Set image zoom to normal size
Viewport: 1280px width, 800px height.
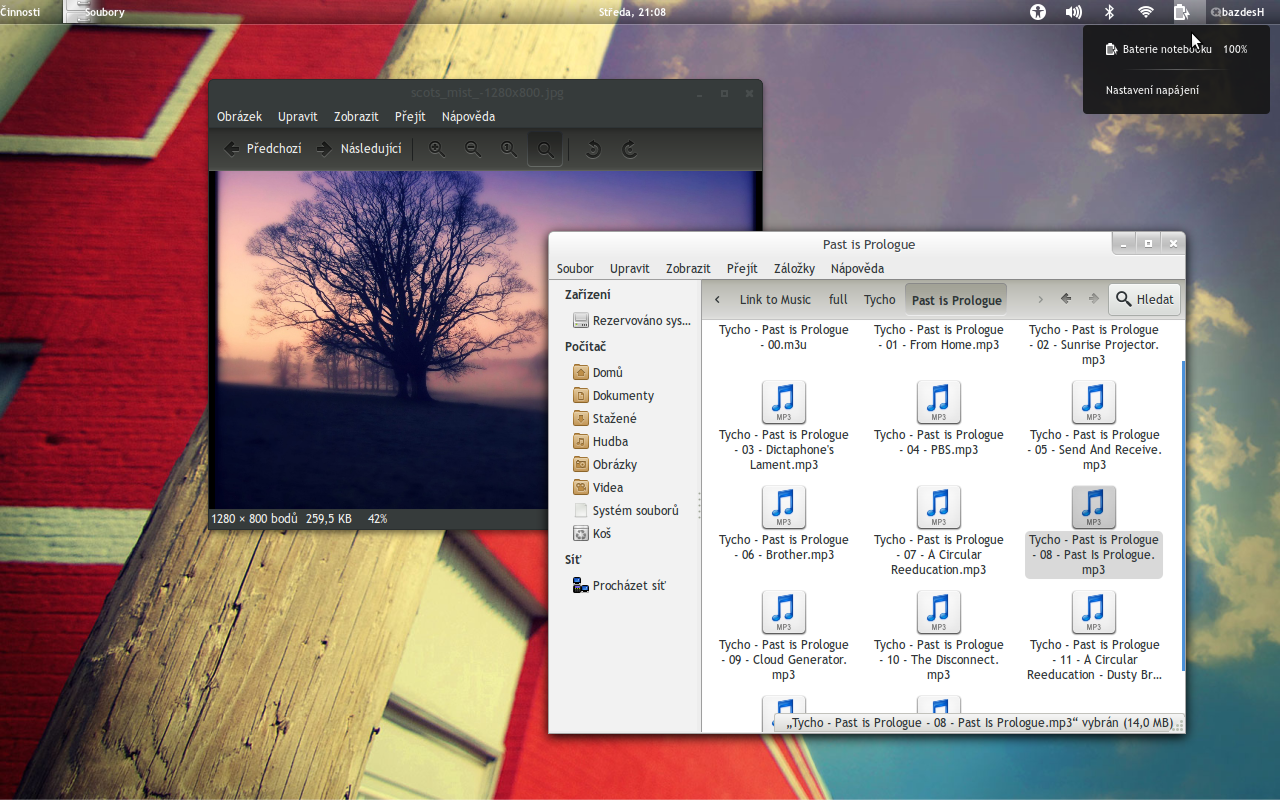point(509,149)
